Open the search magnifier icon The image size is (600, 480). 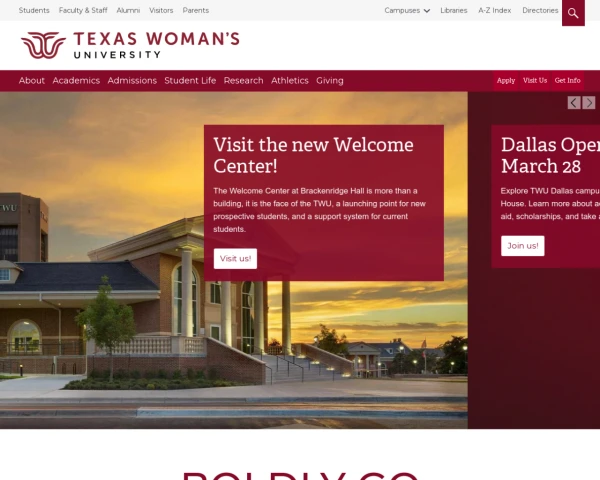[573, 13]
